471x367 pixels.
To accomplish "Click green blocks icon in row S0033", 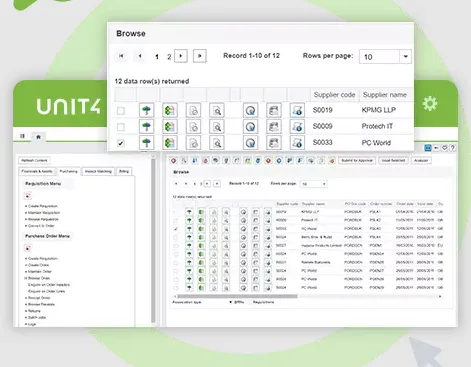I will (170, 143).
